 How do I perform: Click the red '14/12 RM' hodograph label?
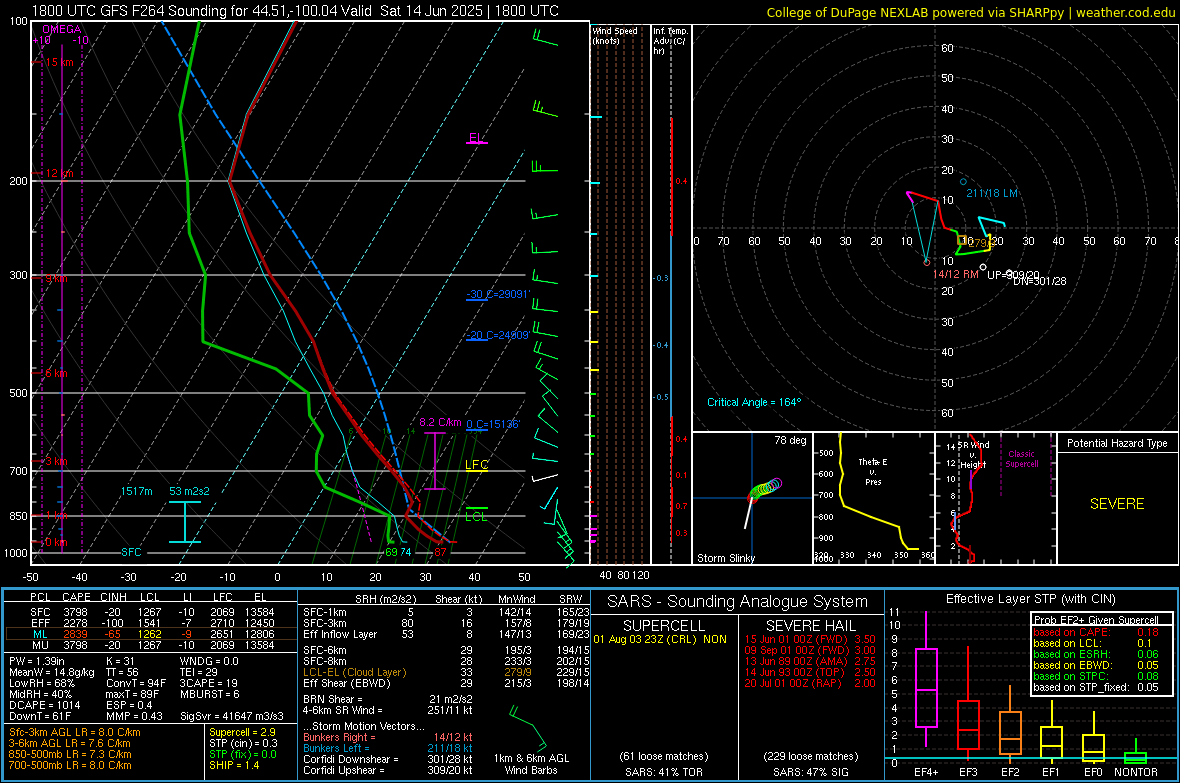pos(956,274)
